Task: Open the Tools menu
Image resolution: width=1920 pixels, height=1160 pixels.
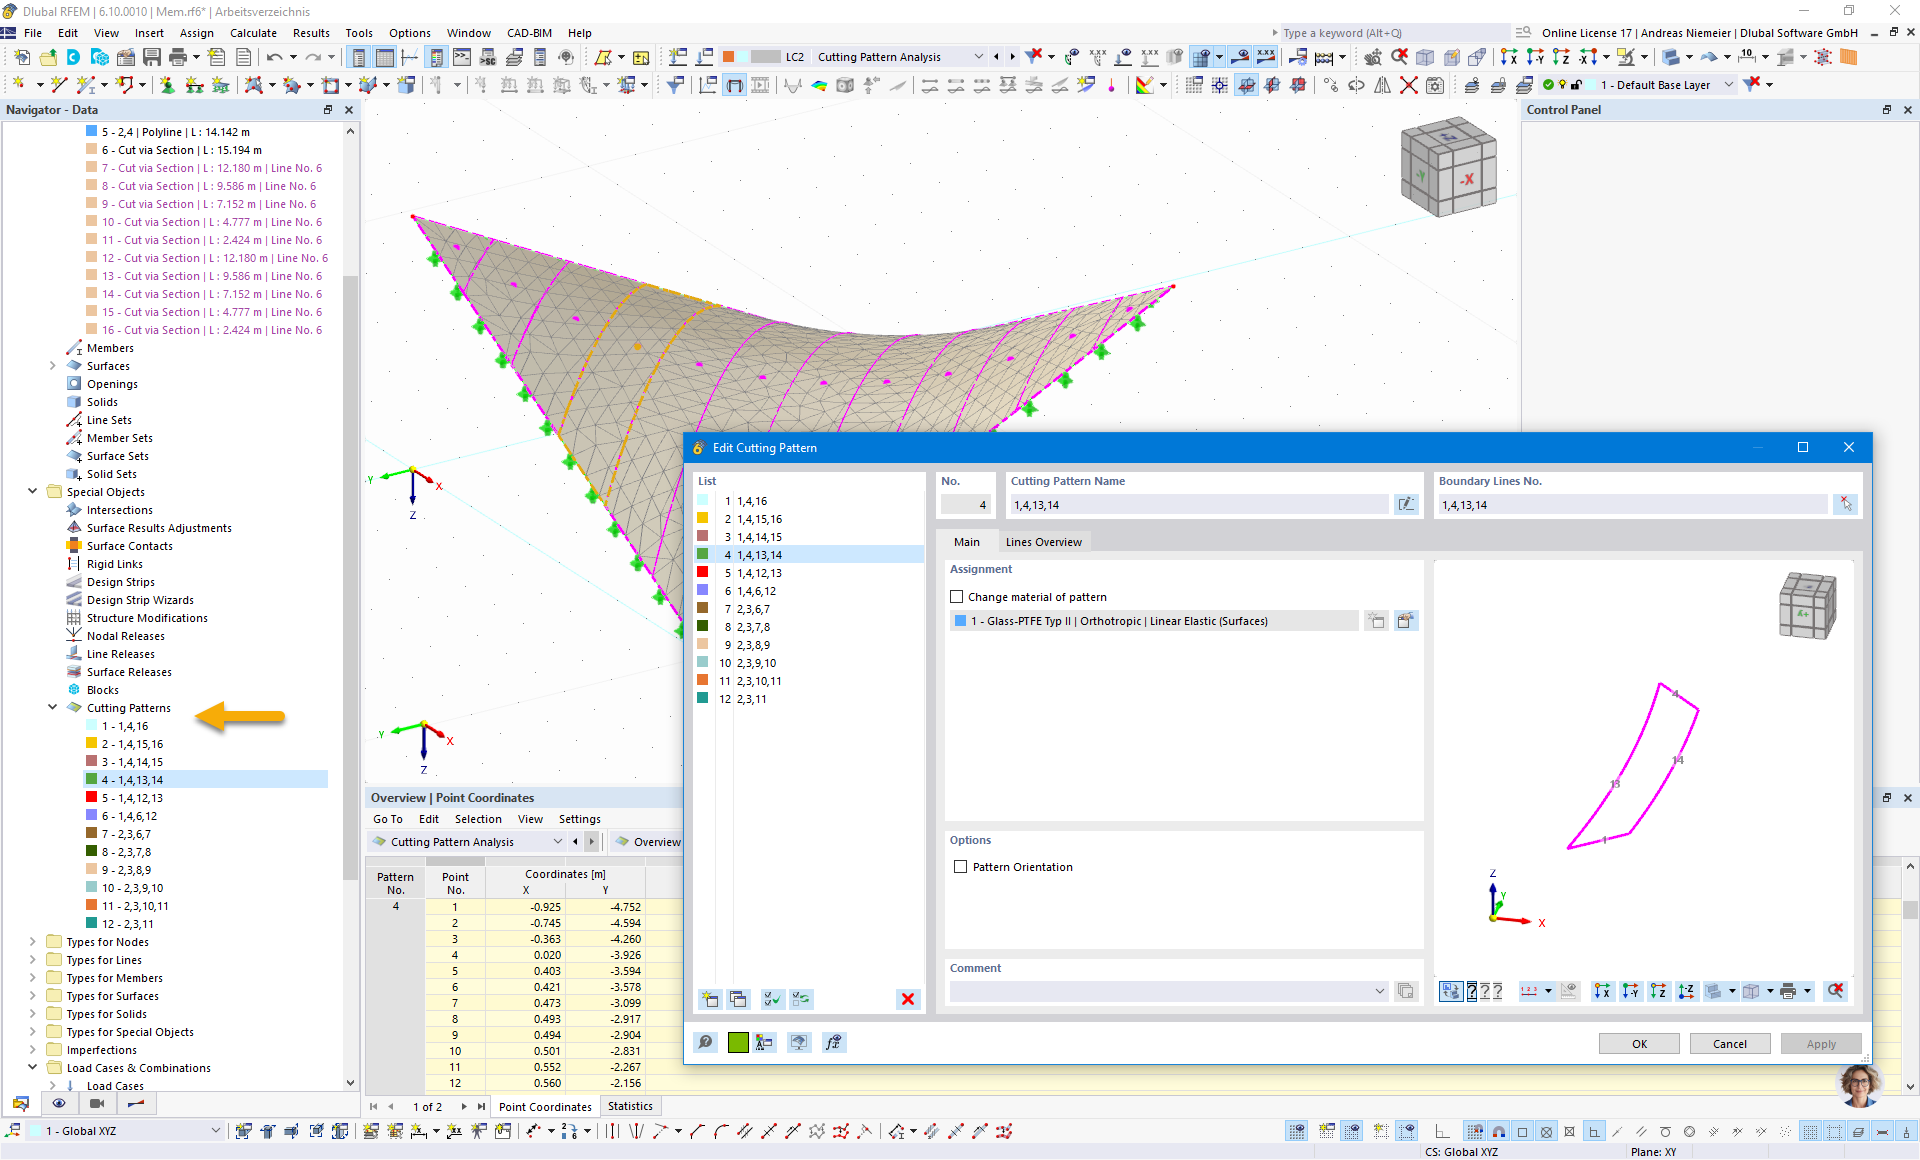Action: 358,33
